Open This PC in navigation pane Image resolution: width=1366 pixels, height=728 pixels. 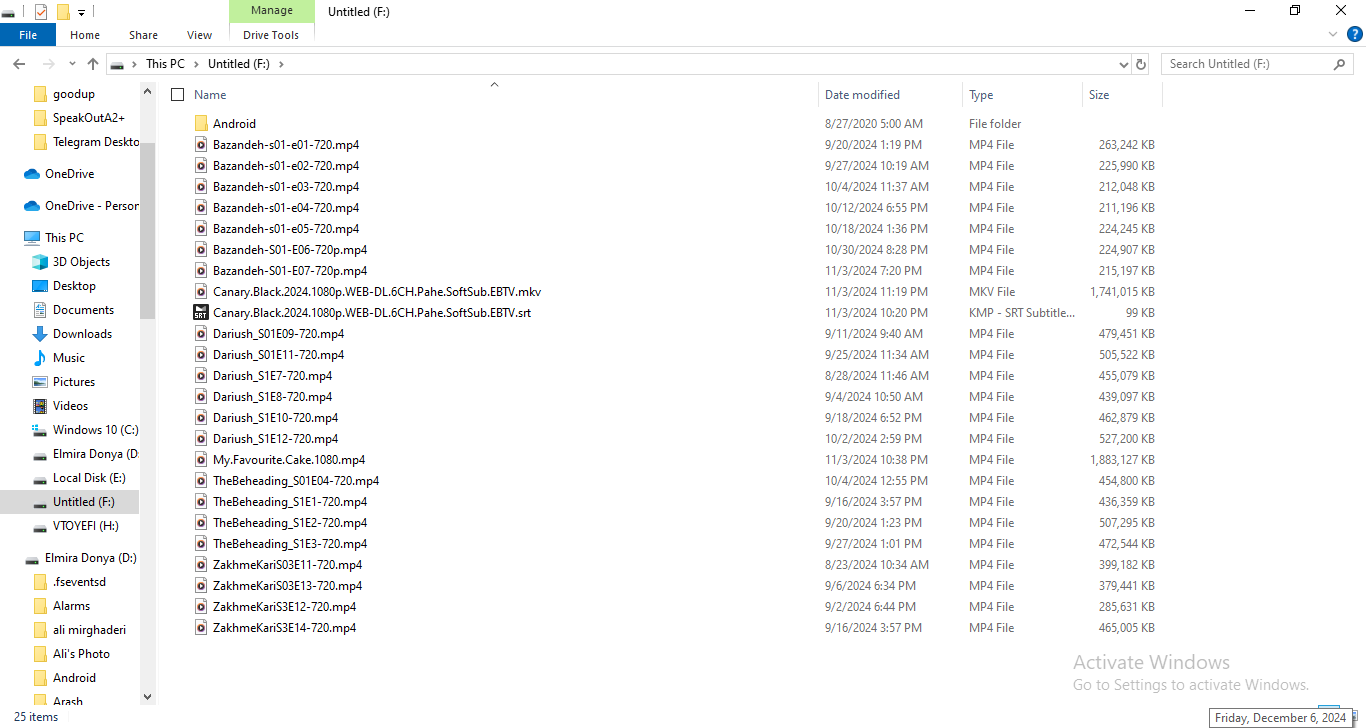click(x=64, y=238)
